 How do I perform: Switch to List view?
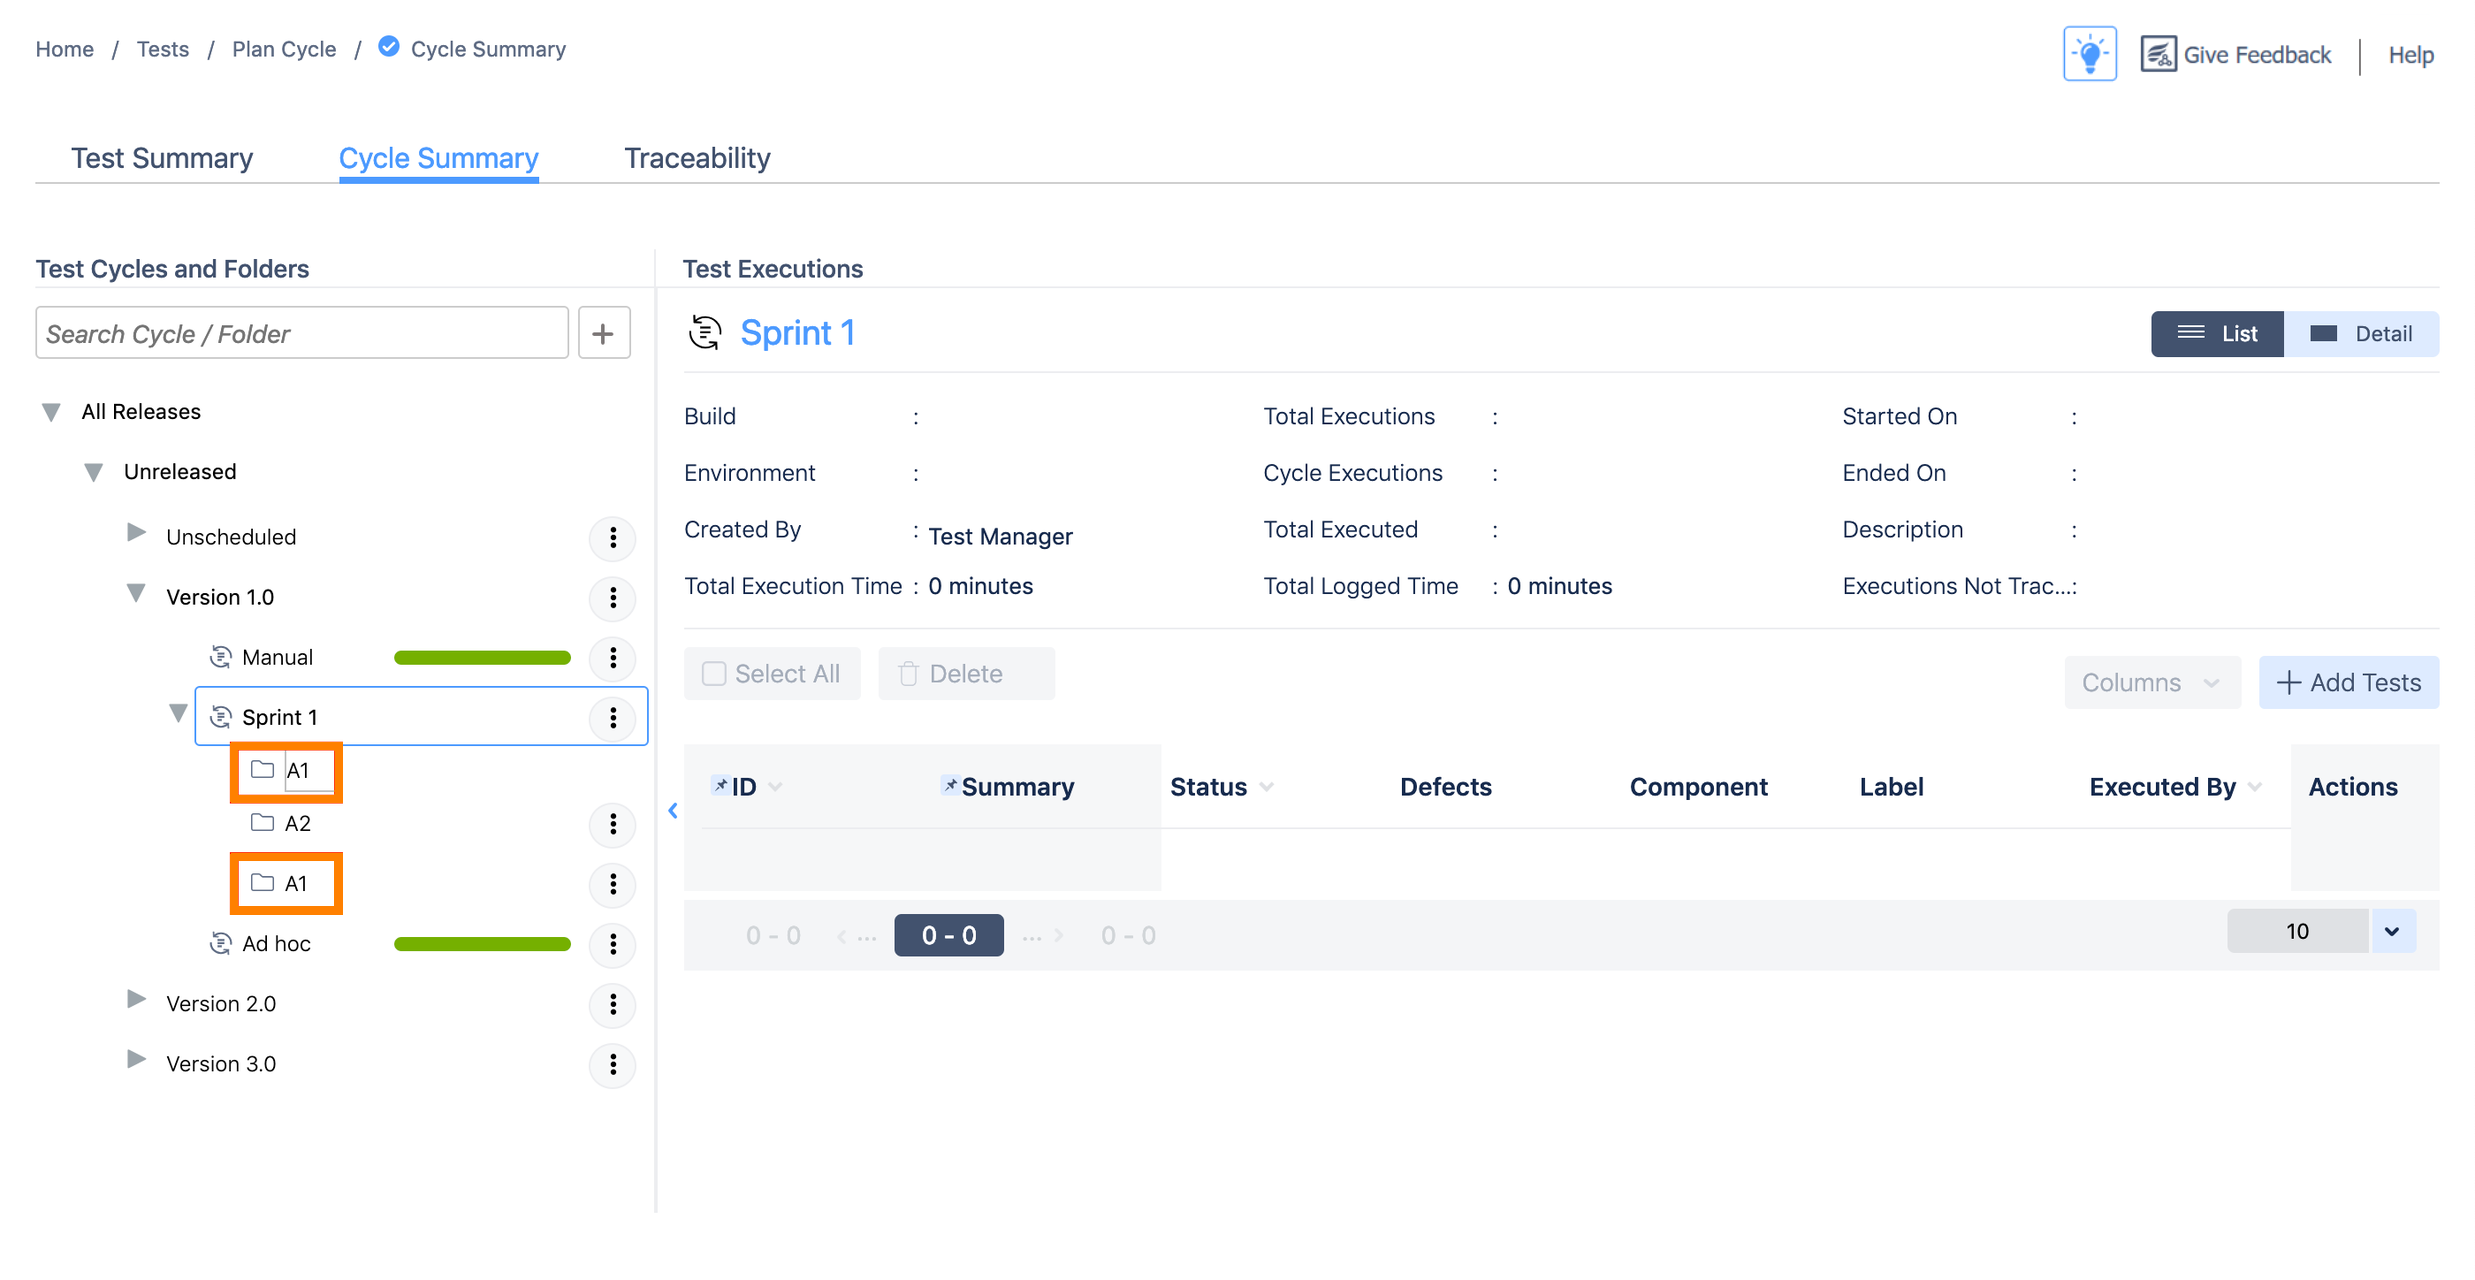pos(2217,333)
